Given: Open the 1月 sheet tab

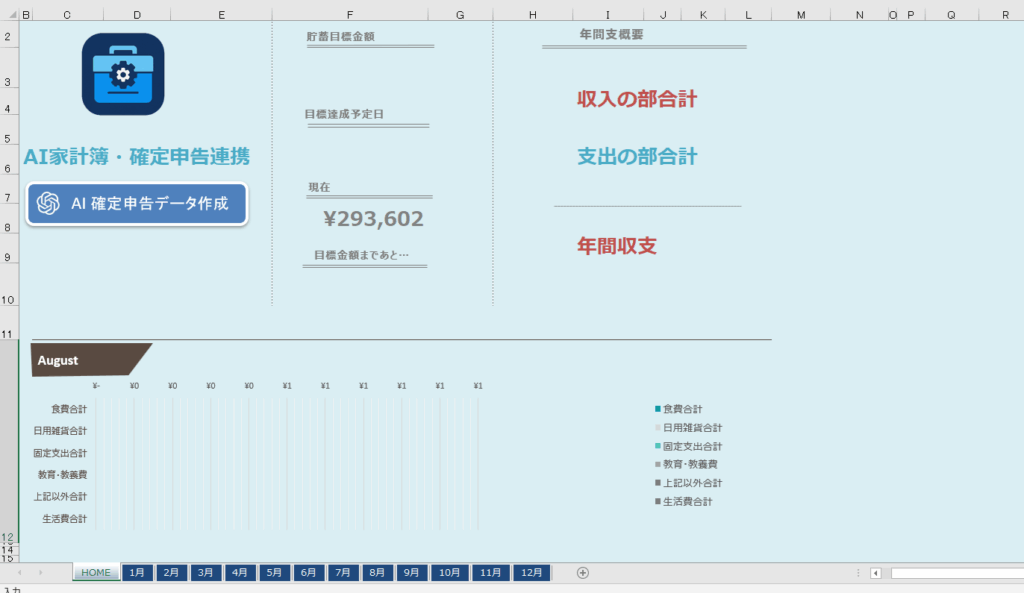Looking at the screenshot, I should click(x=137, y=573).
